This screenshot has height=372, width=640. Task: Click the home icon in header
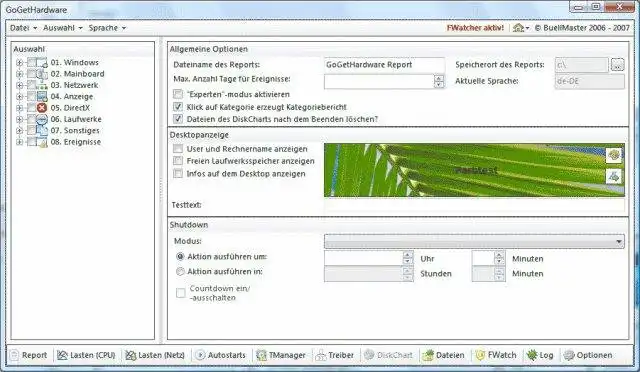pyautogui.click(x=518, y=28)
